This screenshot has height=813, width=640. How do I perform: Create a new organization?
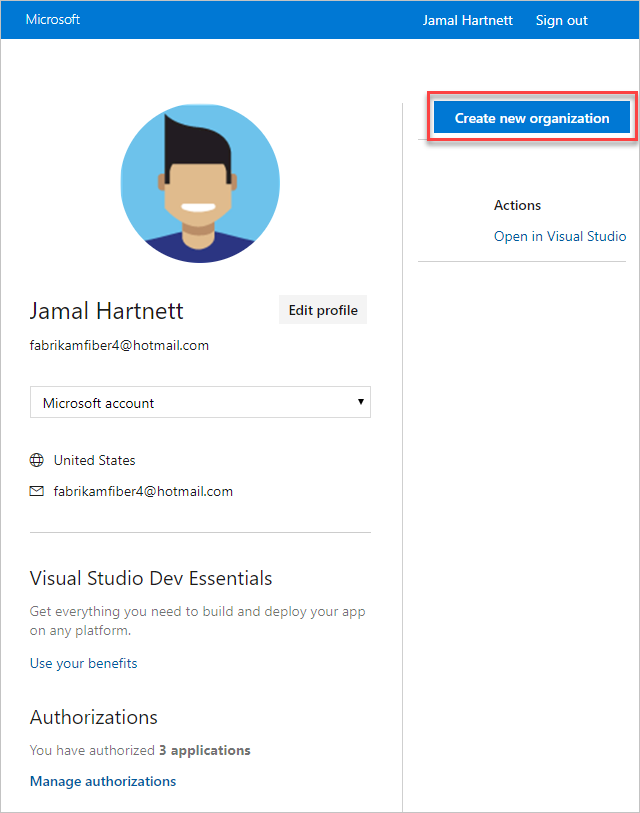pyautogui.click(x=531, y=118)
